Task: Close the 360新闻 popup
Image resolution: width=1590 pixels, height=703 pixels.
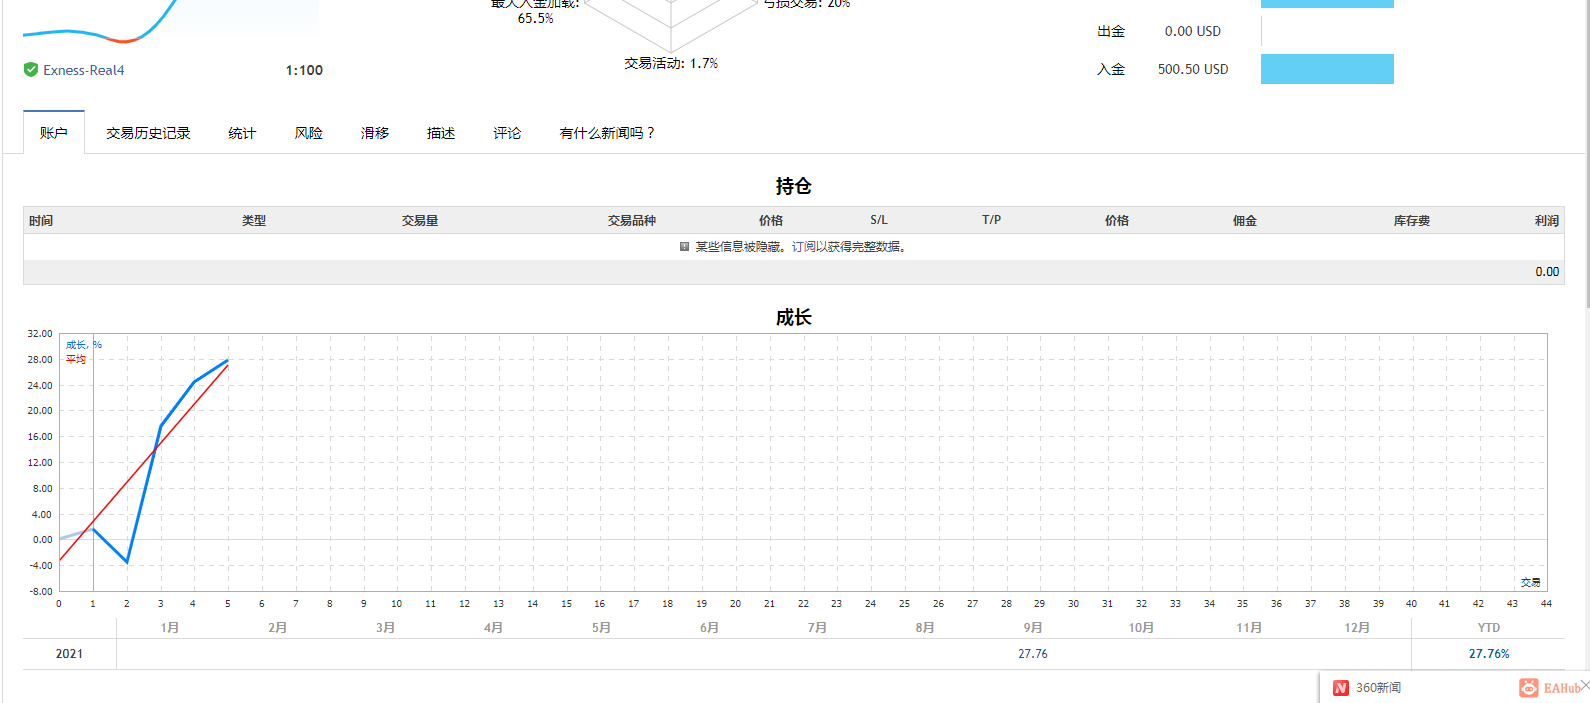Action: [1585, 685]
